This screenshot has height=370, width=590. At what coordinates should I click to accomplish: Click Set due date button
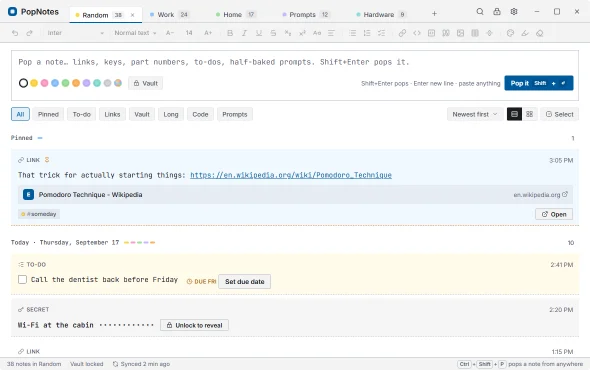[245, 282]
